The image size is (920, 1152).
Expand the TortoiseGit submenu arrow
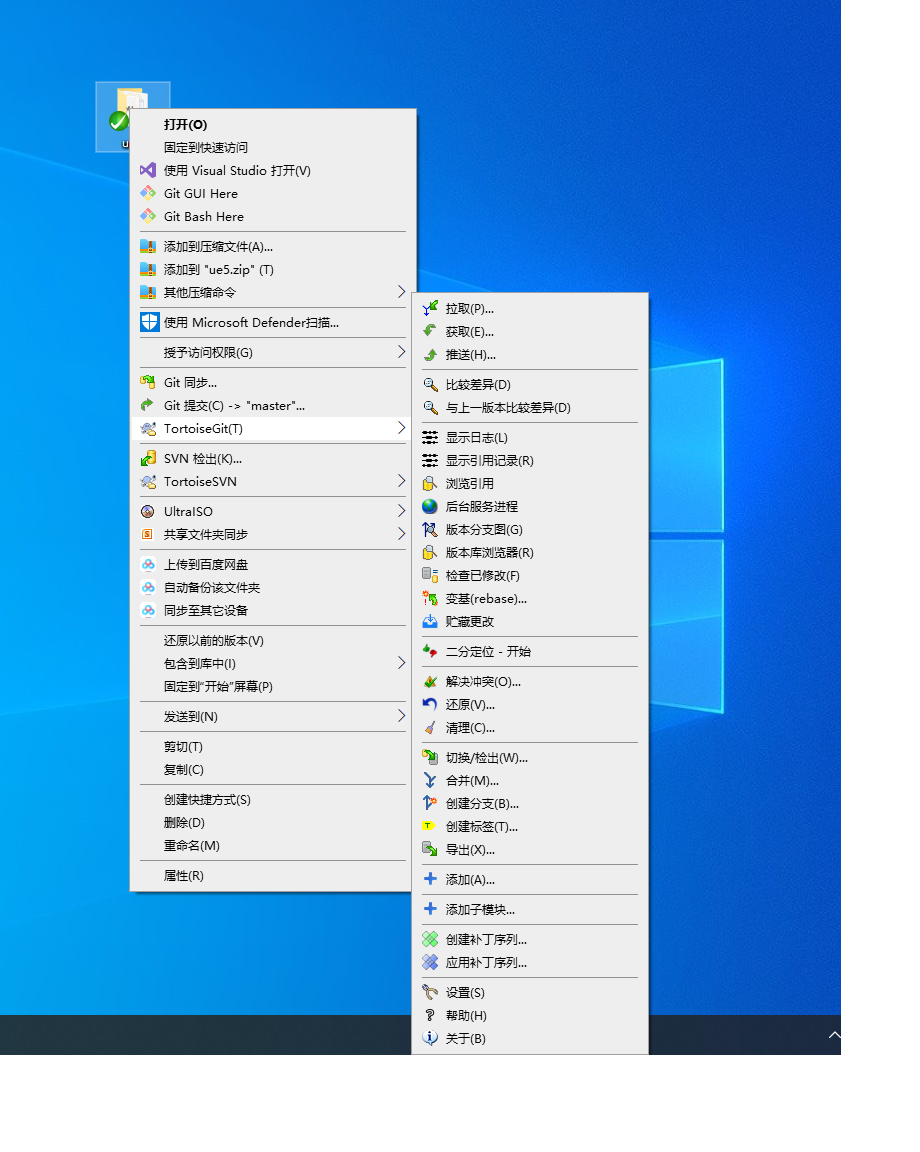pos(401,428)
